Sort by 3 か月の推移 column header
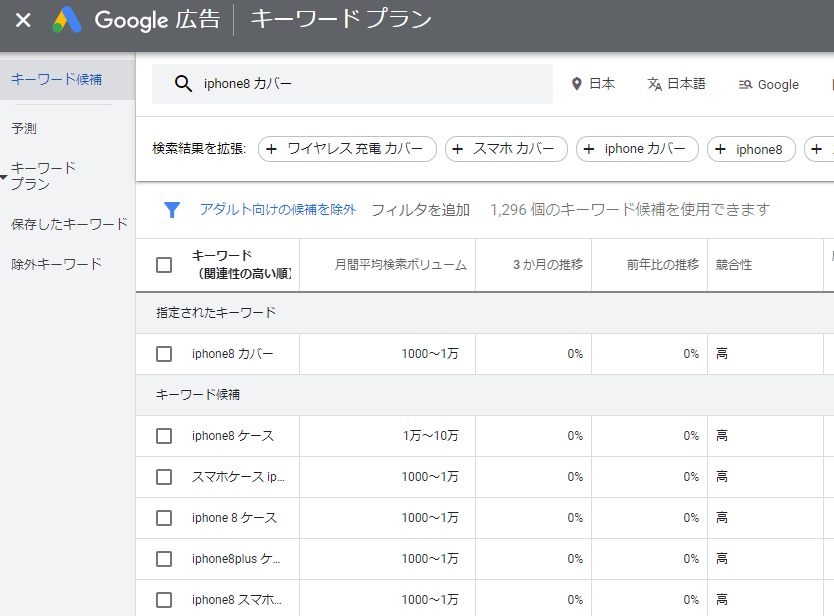The width and height of the screenshot is (834, 616). click(x=548, y=264)
